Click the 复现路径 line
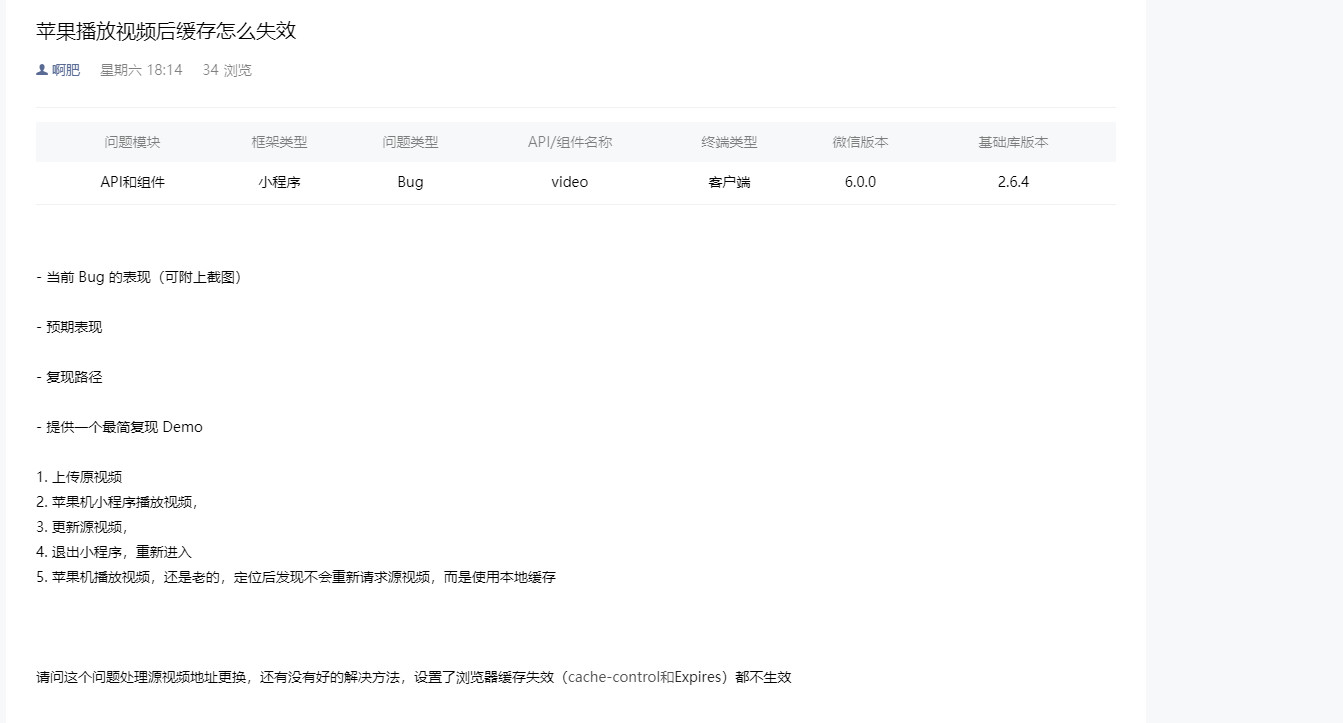 pyautogui.click(x=69, y=377)
